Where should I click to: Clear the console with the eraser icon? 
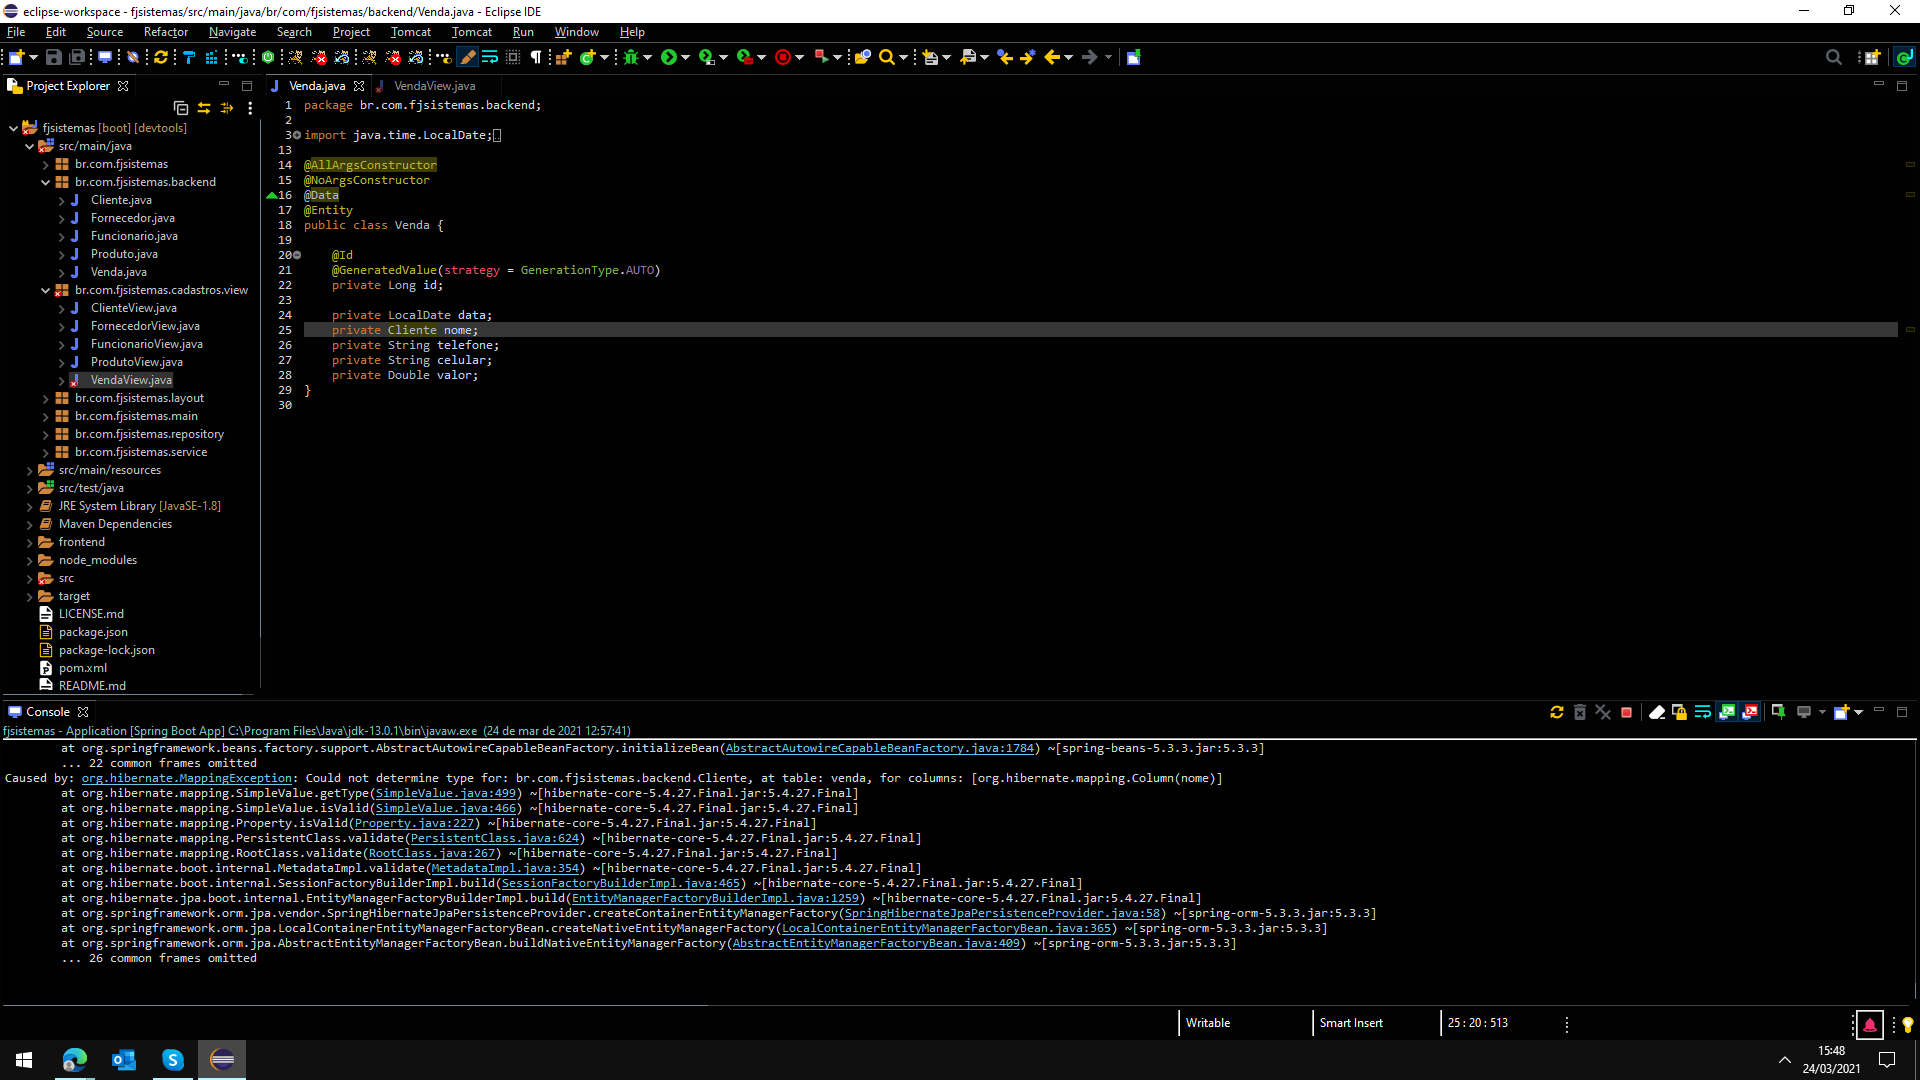pos(1656,712)
